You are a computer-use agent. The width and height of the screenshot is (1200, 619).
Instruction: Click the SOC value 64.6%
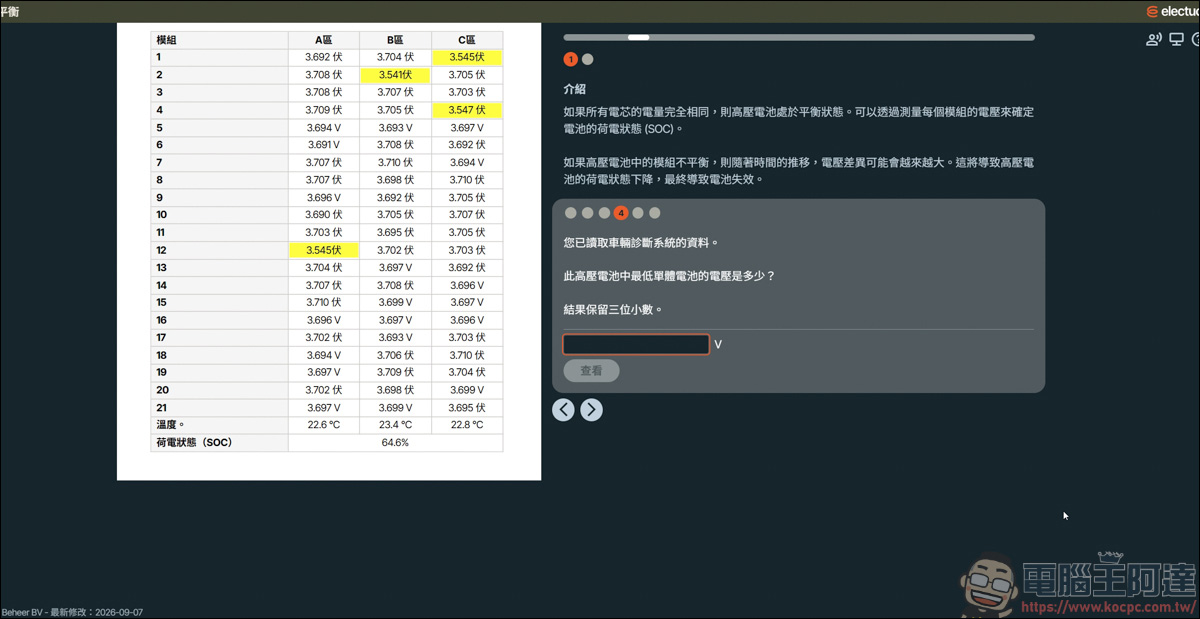[x=395, y=442]
